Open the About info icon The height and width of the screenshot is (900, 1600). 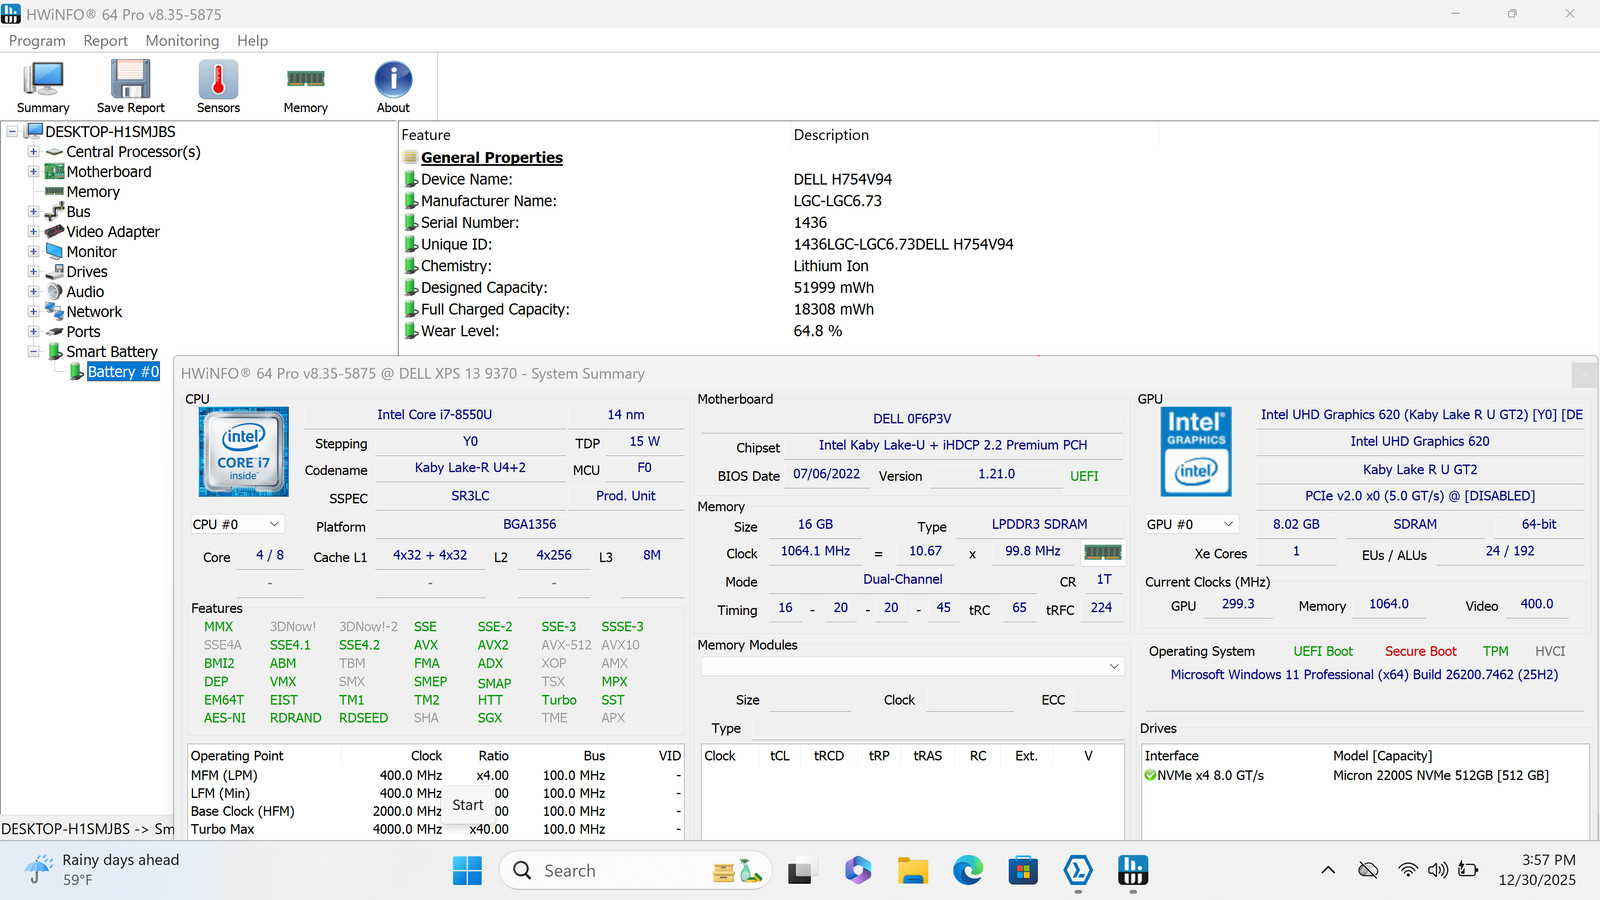(x=393, y=88)
